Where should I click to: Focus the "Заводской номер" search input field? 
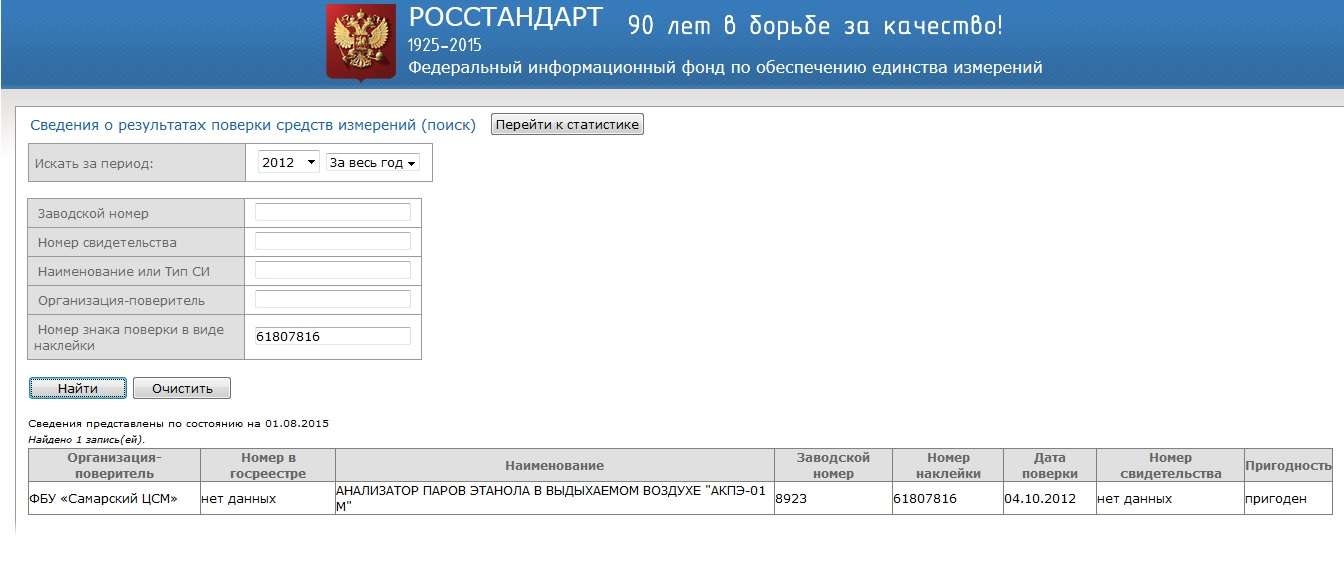coord(333,212)
